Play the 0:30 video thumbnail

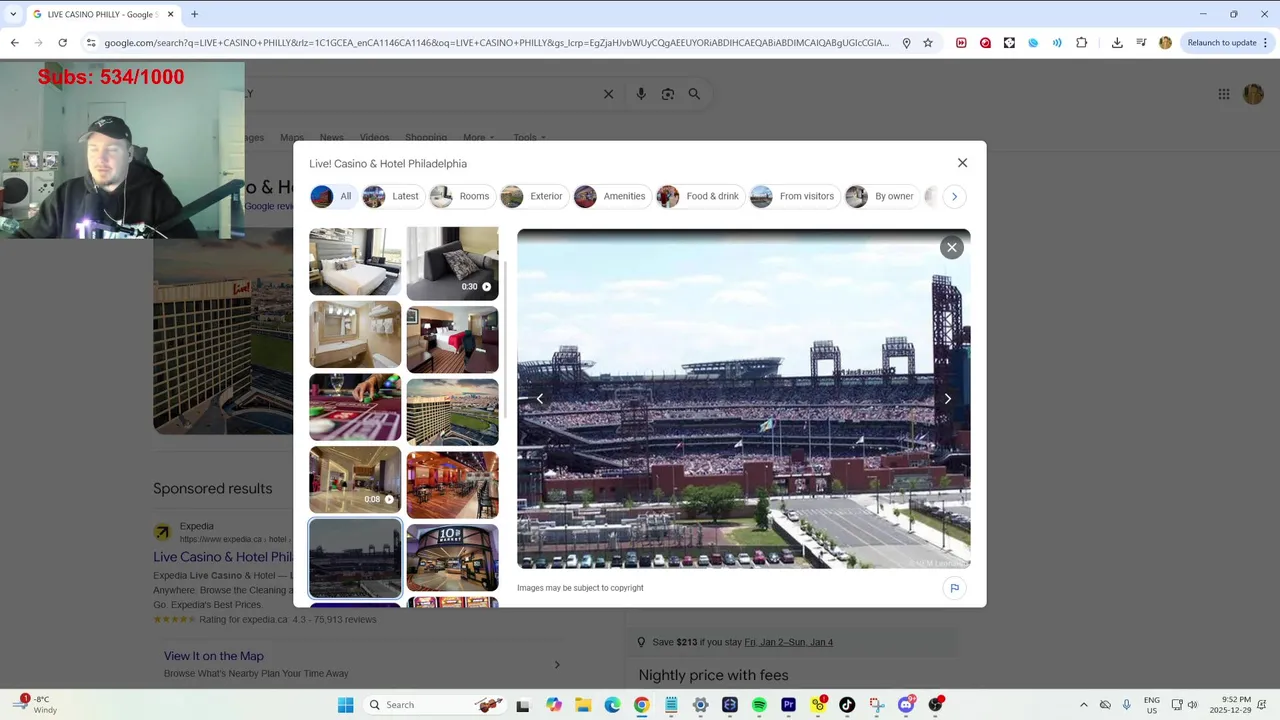452,263
